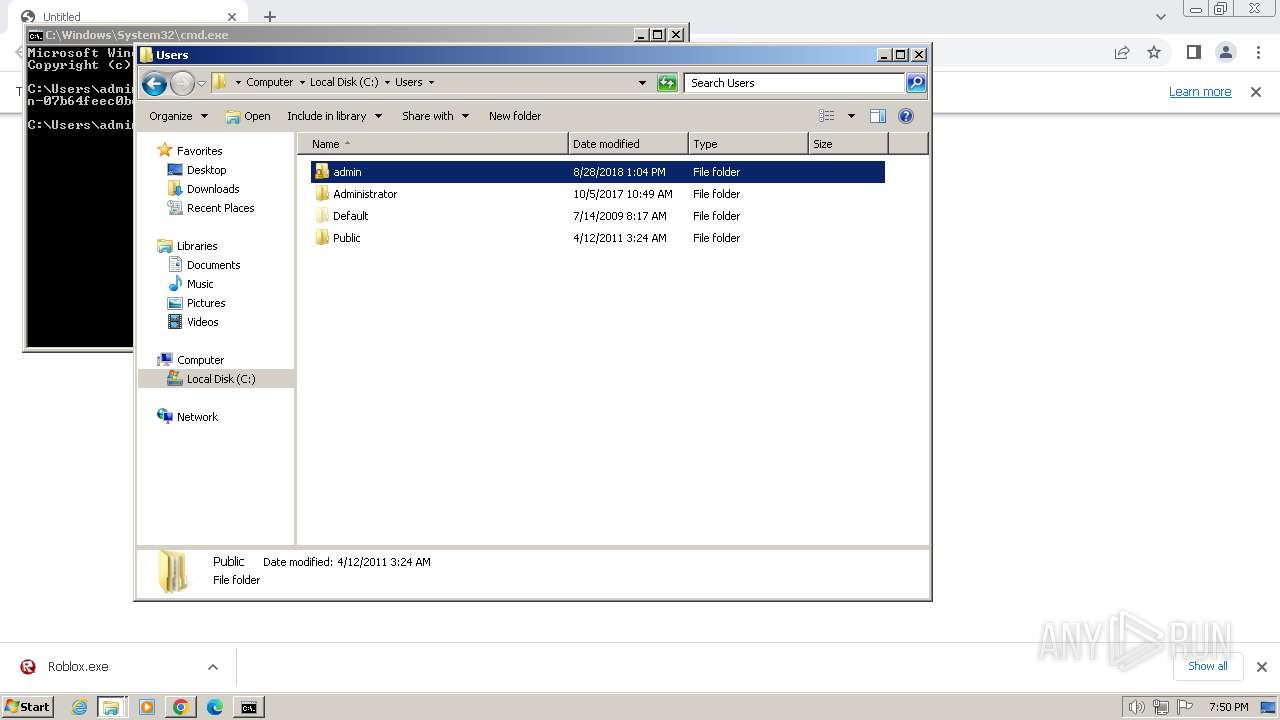The height and width of the screenshot is (720, 1280).
Task: Open Explorer help via the question mark icon
Action: 906,116
